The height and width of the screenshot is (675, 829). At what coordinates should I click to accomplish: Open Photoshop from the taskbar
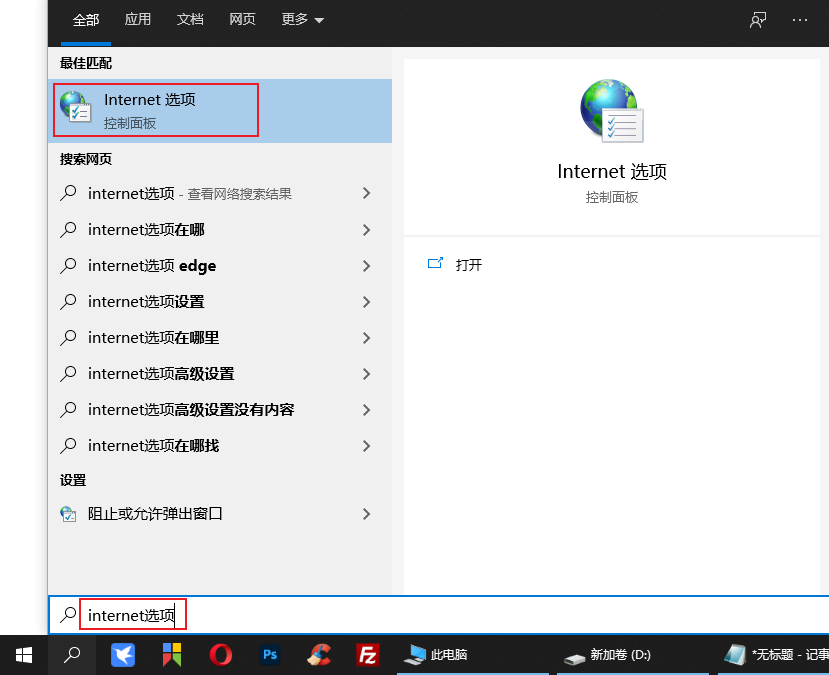270,655
